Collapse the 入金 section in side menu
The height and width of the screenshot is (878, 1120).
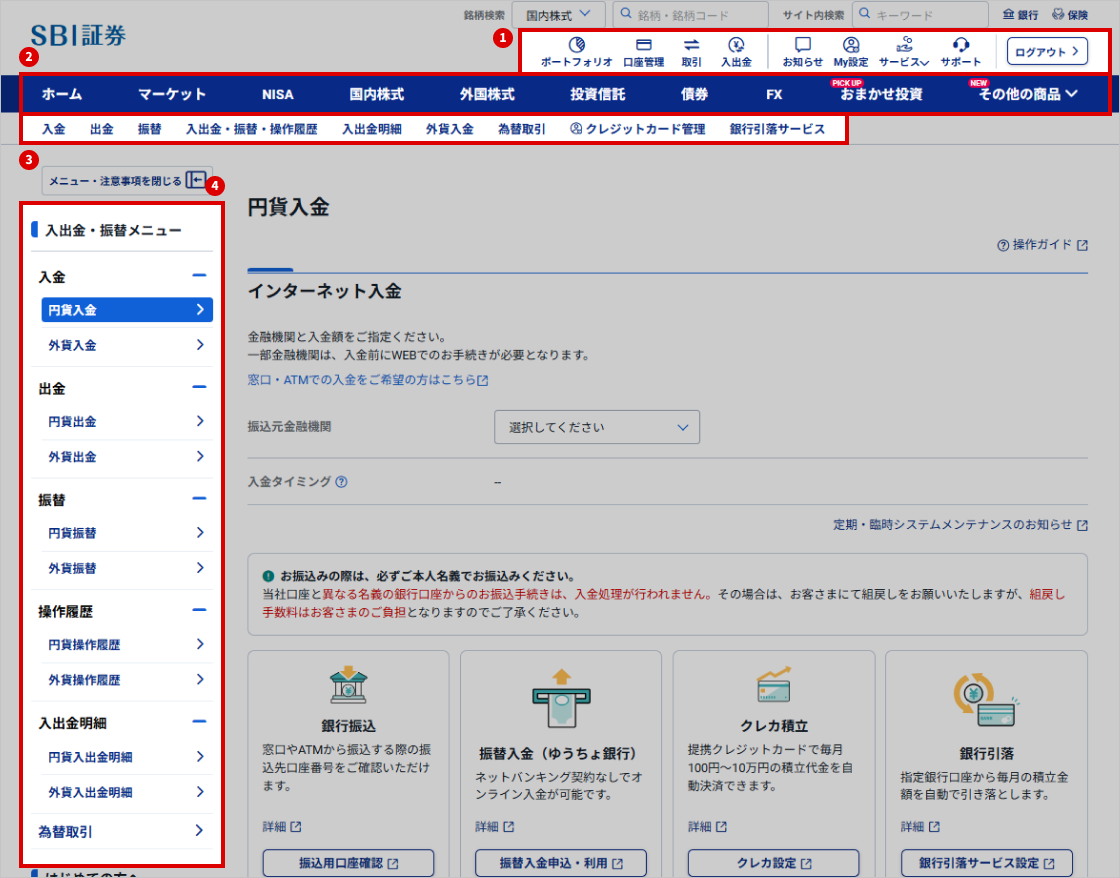199,275
